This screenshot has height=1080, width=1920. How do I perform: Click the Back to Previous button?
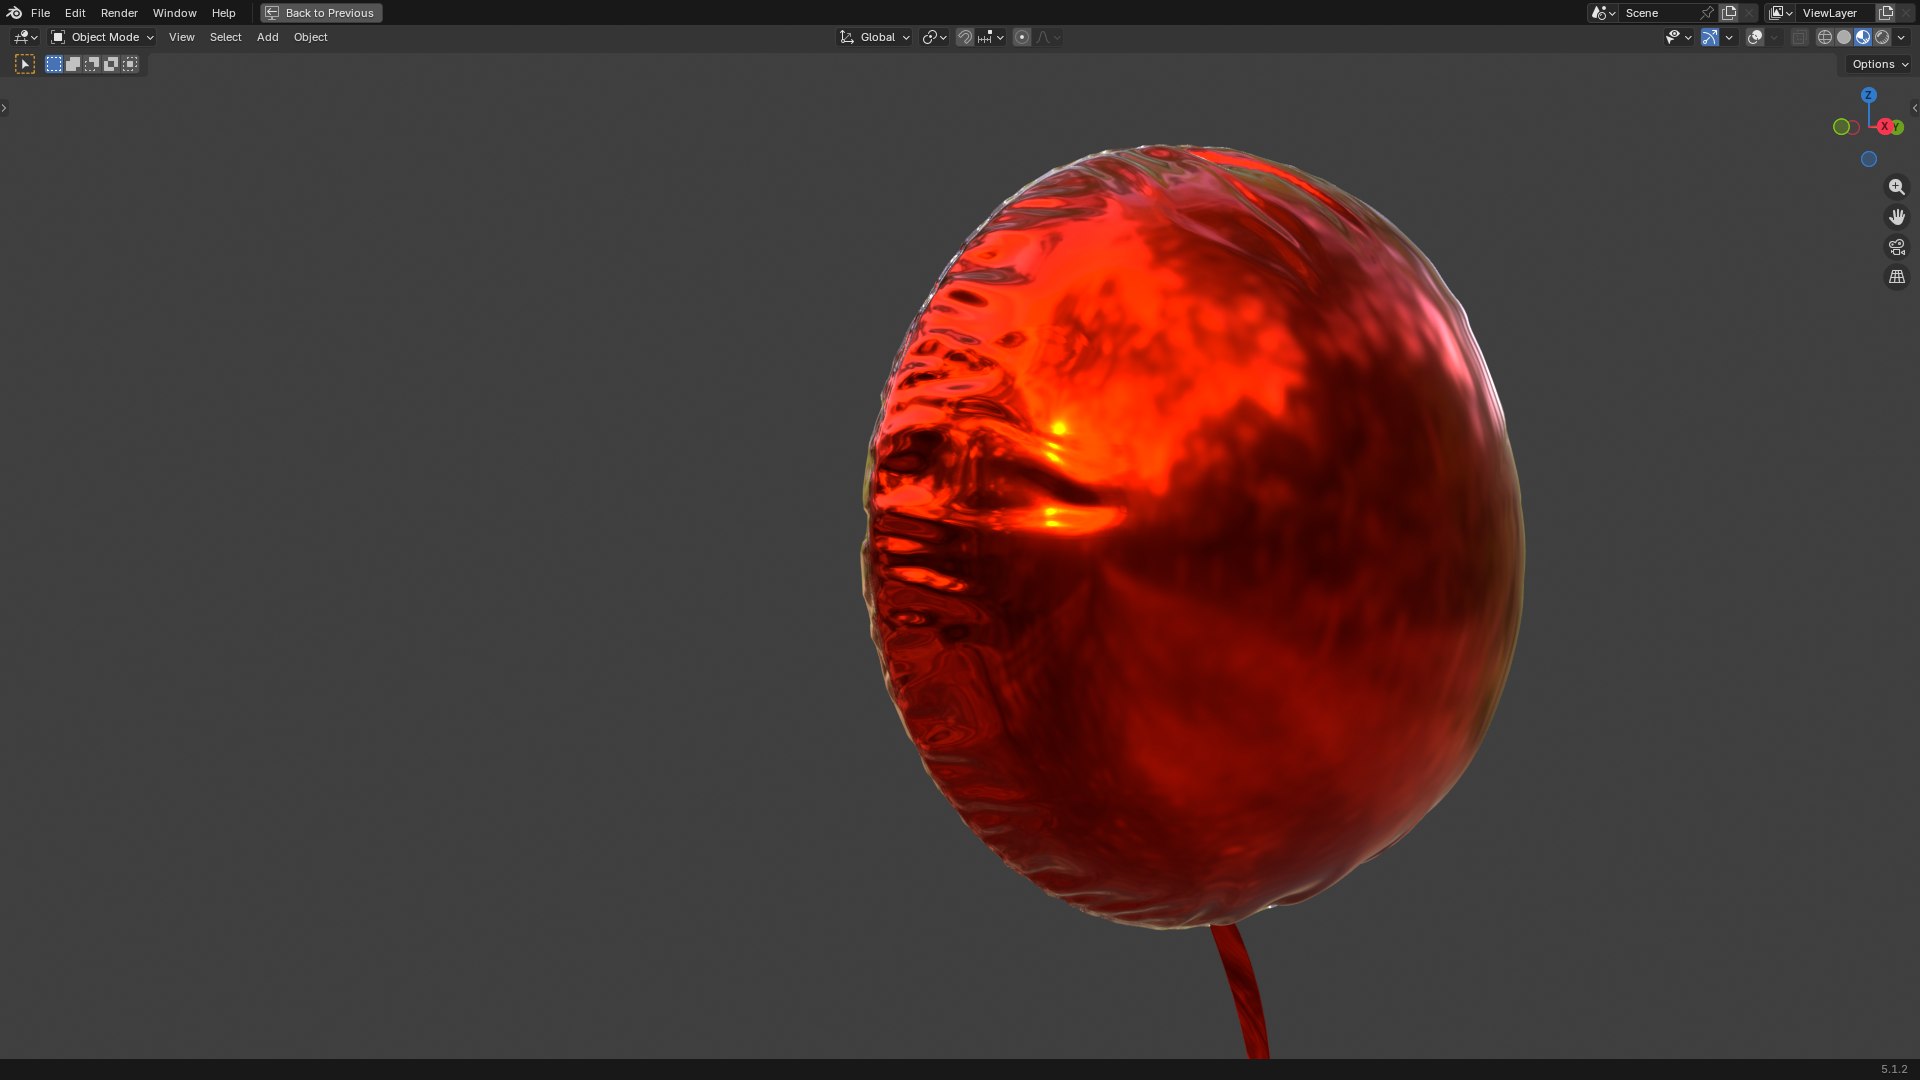(321, 13)
